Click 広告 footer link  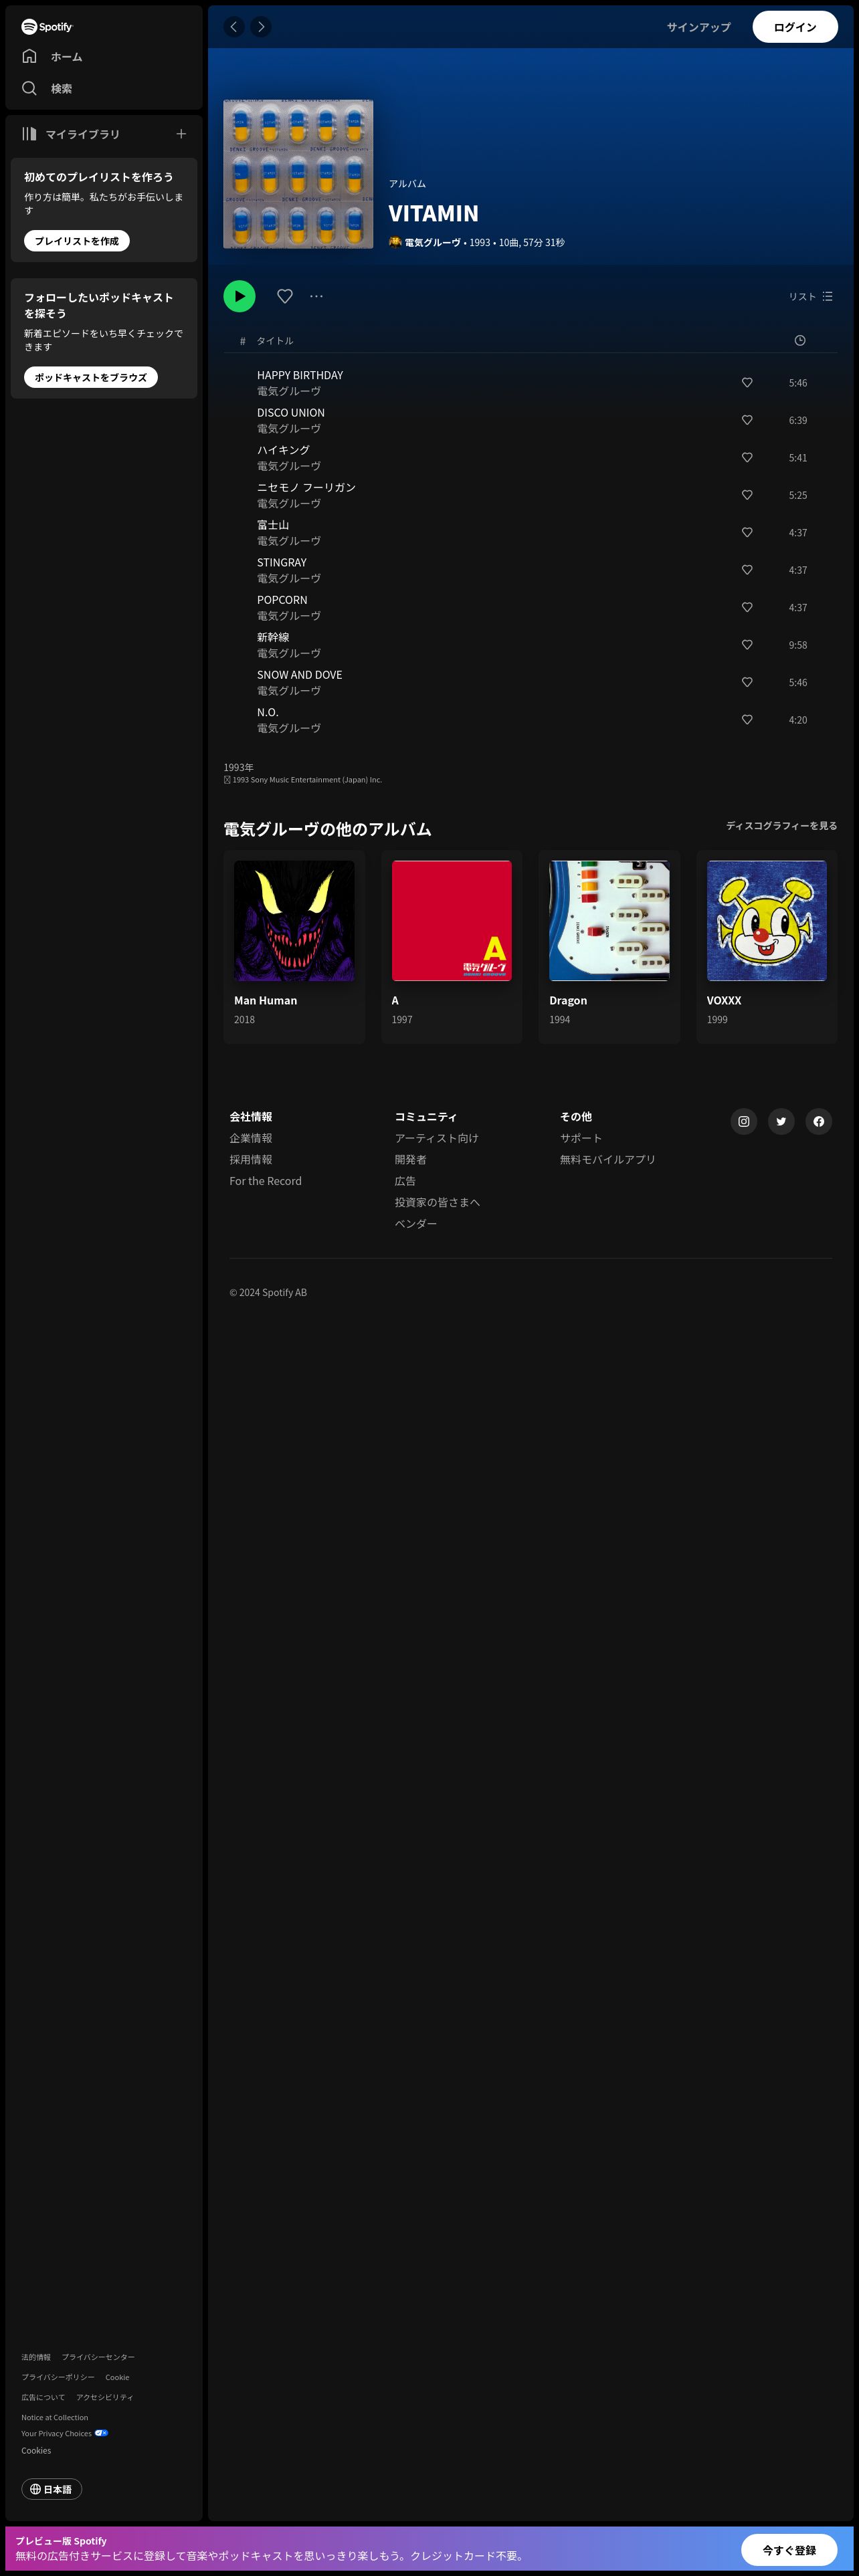(x=405, y=1181)
